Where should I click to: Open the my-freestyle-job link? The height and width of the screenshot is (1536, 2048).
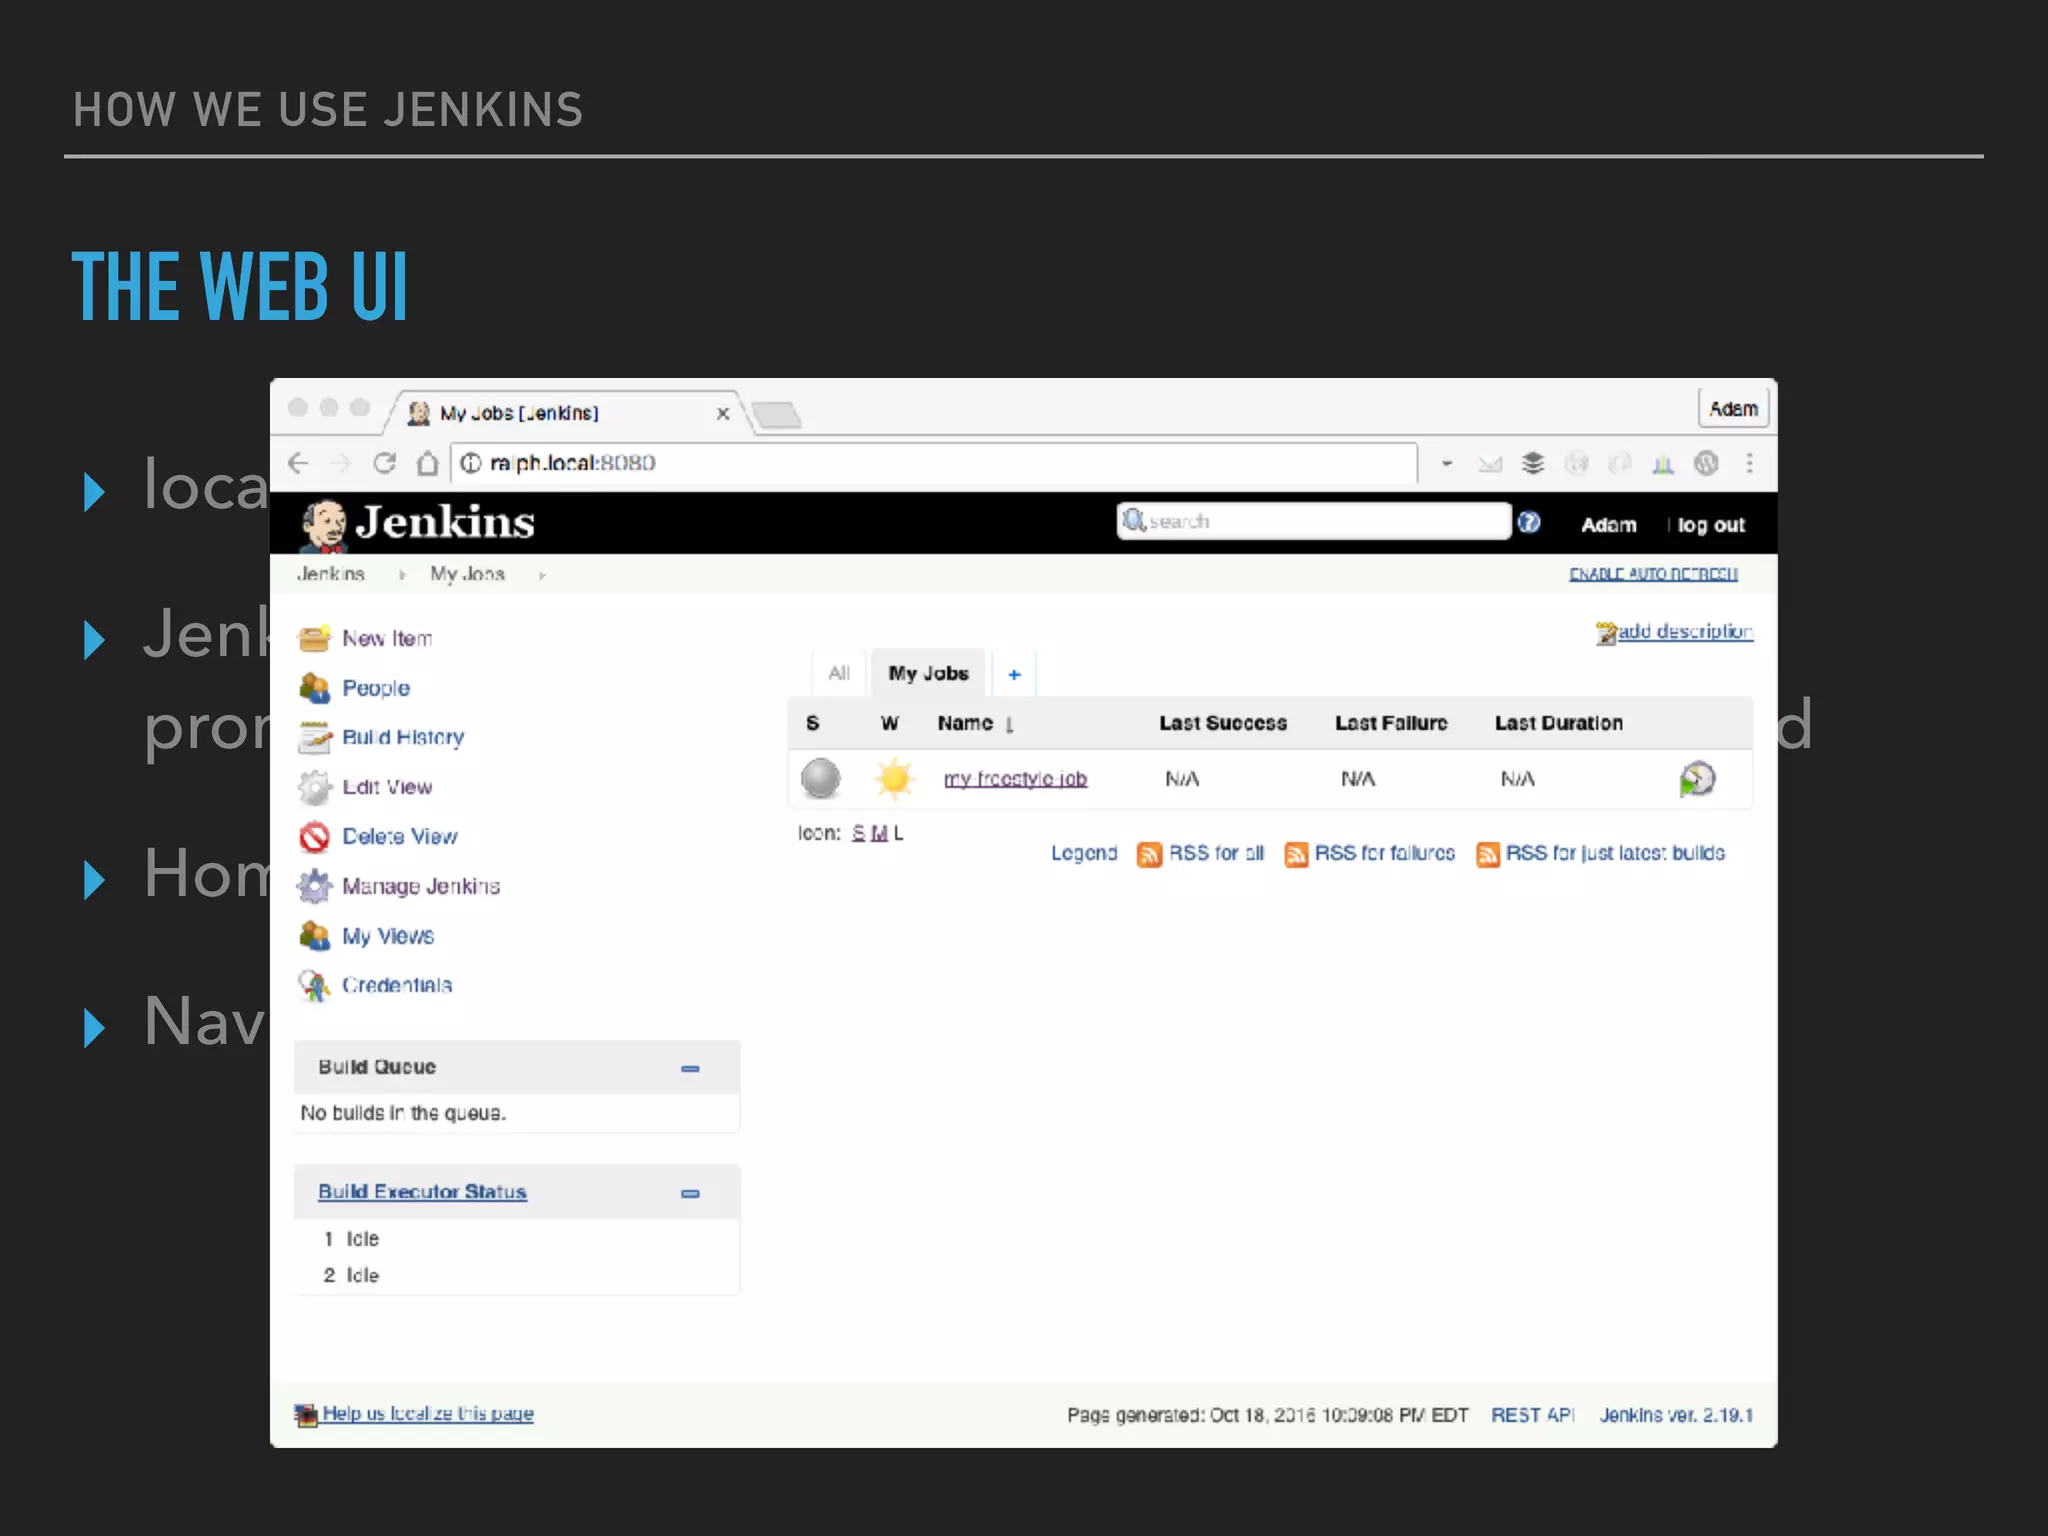click(1015, 779)
